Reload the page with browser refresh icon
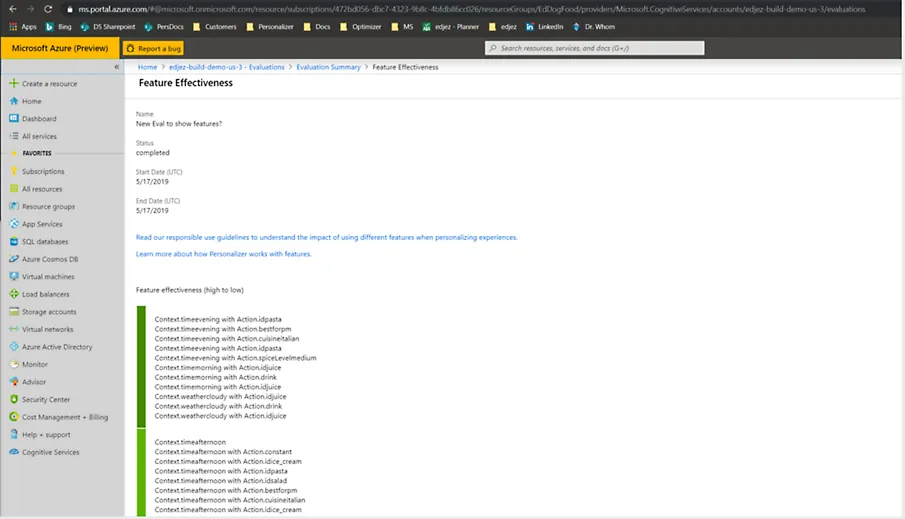Image resolution: width=905 pixels, height=519 pixels. (x=48, y=9)
